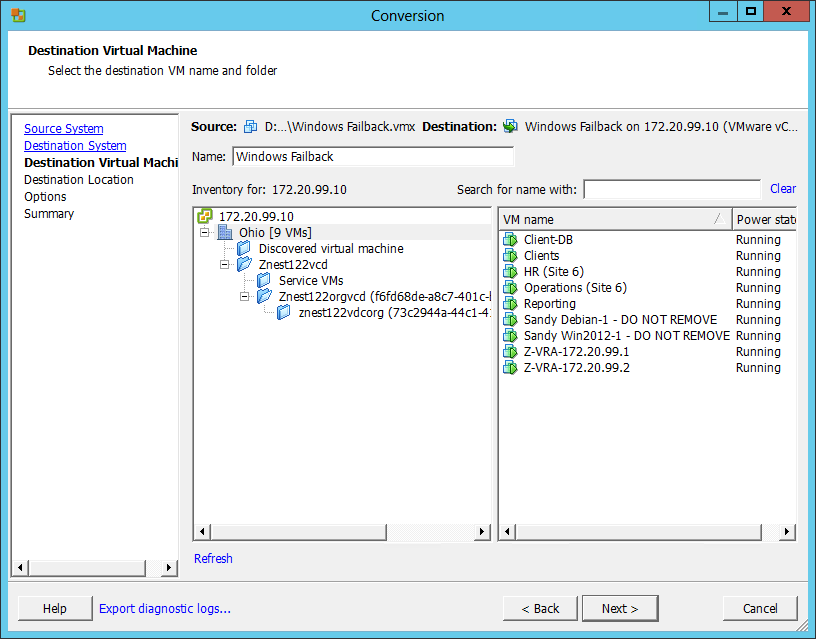Click the HR (Site 6) VM icon
Screen dimensions: 816x639
pos(510,272)
